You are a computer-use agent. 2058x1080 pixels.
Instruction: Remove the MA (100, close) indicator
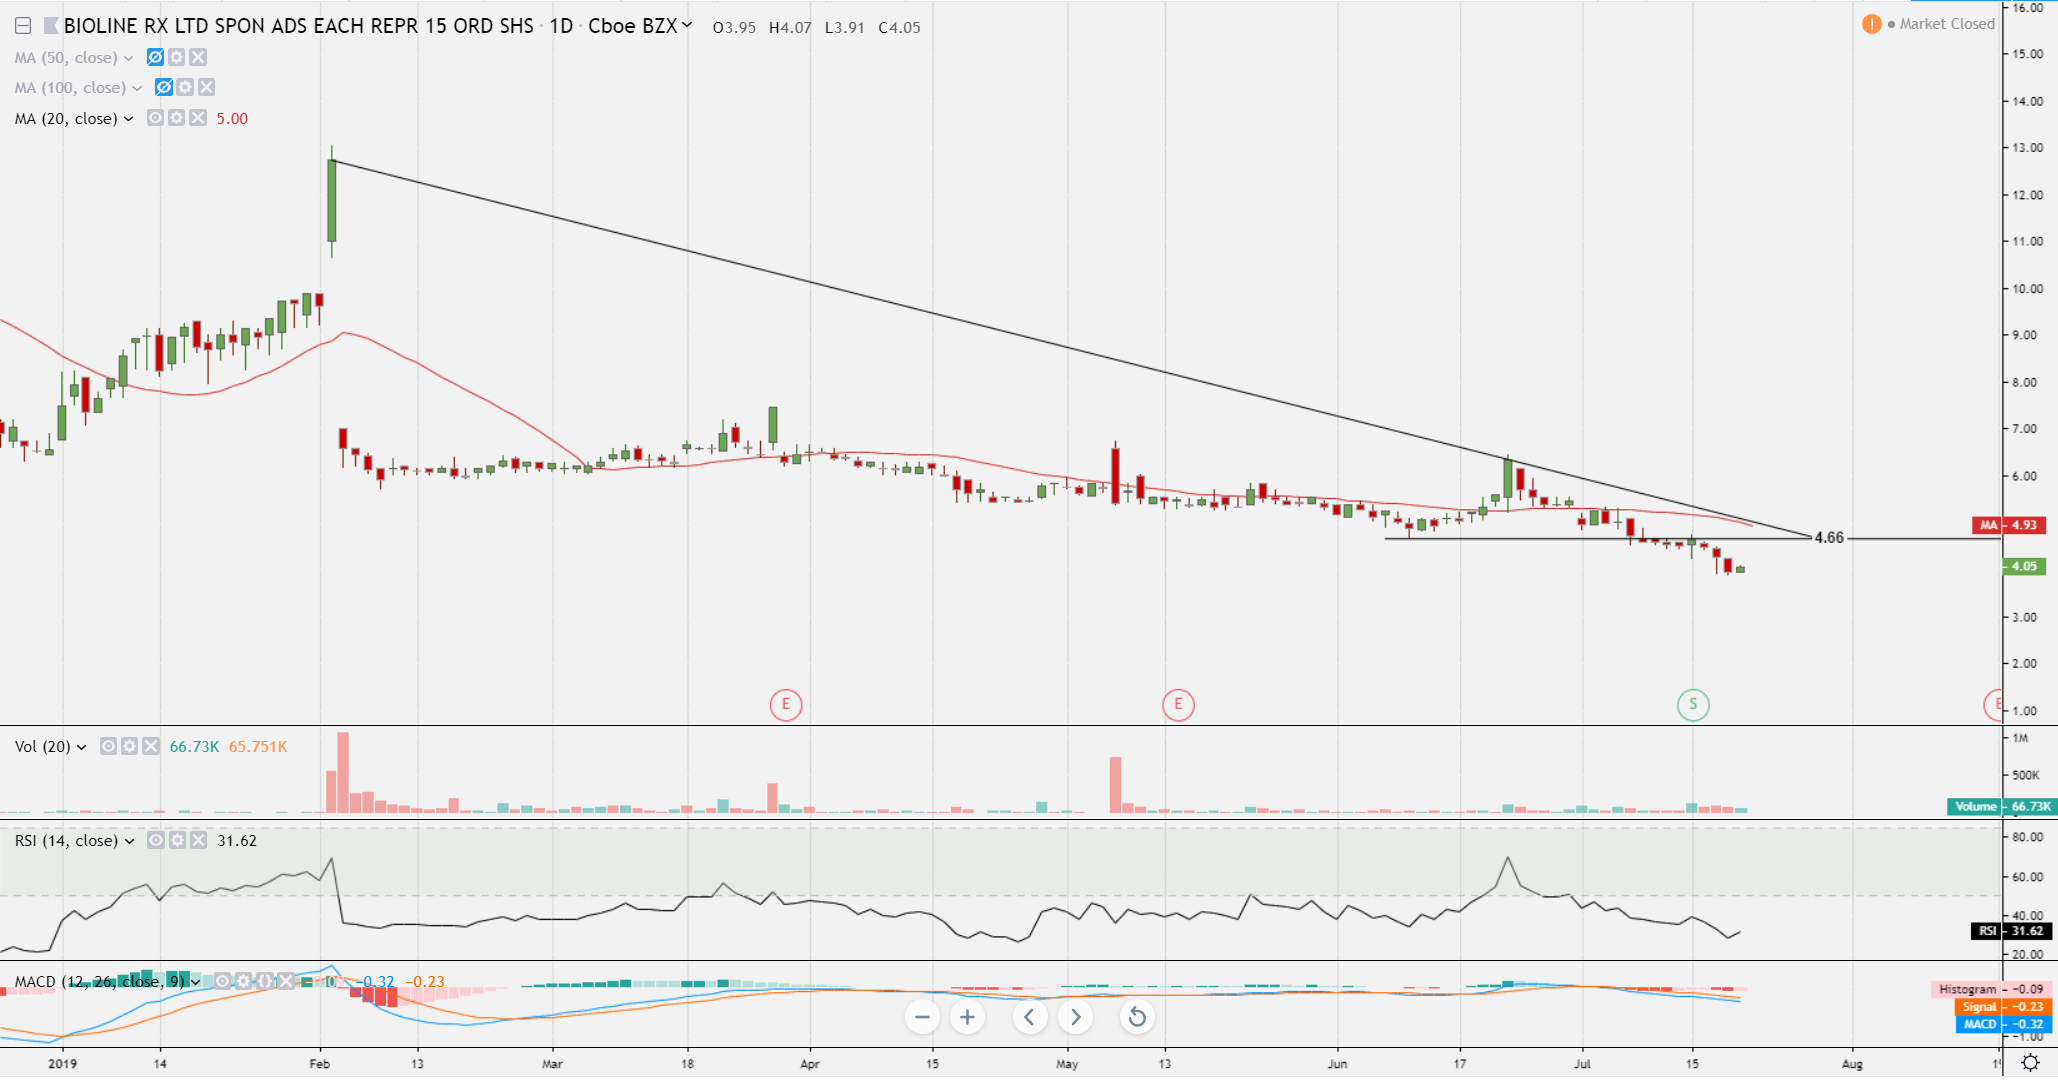(206, 88)
